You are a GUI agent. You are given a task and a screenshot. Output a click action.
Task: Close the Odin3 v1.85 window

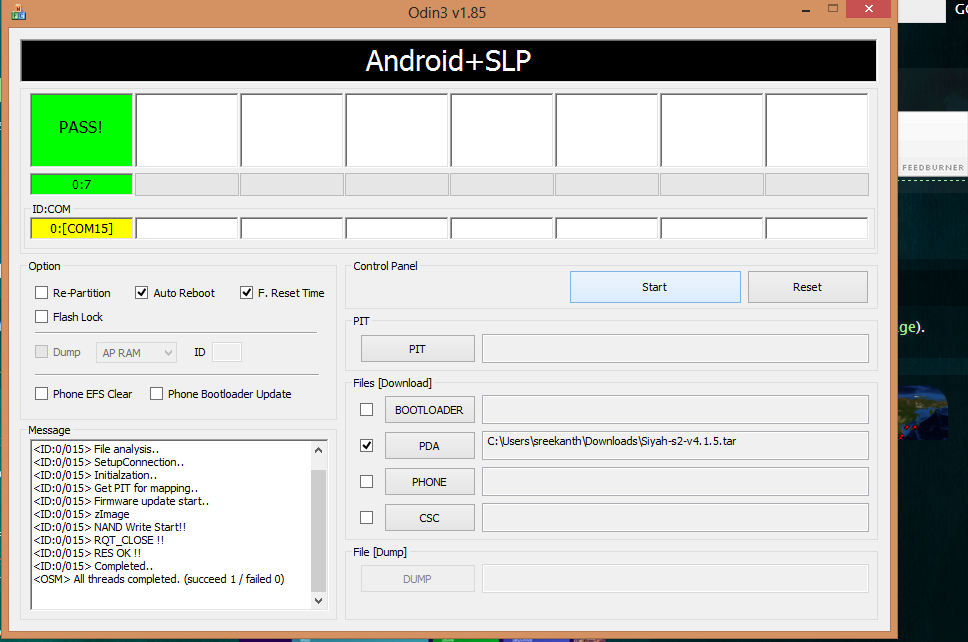[869, 9]
